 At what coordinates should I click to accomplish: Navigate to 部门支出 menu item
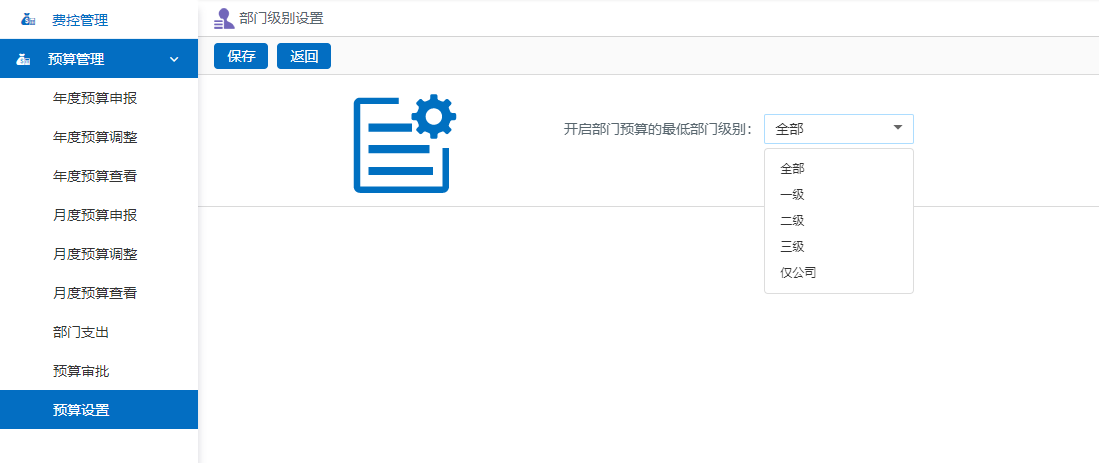(x=81, y=332)
